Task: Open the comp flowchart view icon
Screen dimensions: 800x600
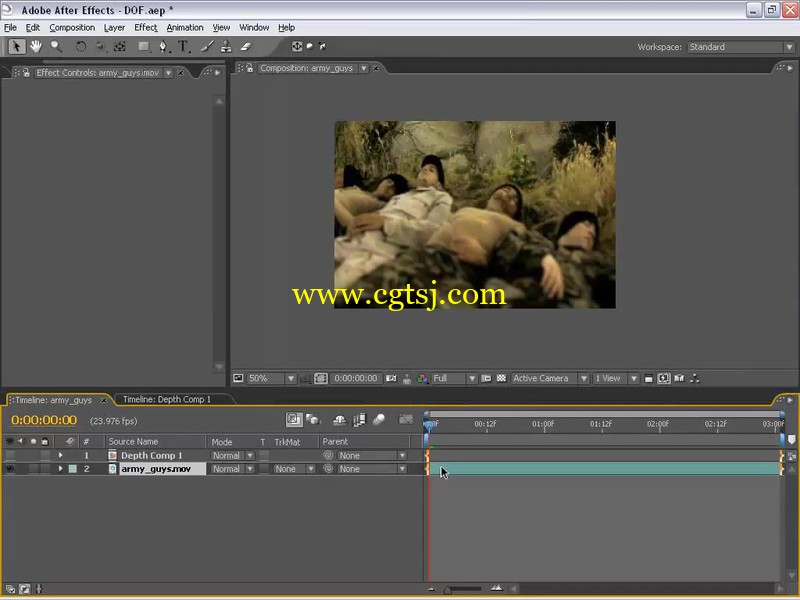Action: click(694, 379)
